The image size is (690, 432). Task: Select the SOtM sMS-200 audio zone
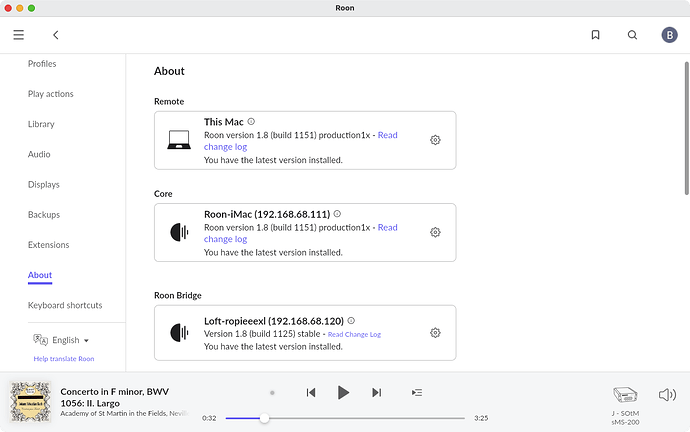pyautogui.click(x=626, y=400)
